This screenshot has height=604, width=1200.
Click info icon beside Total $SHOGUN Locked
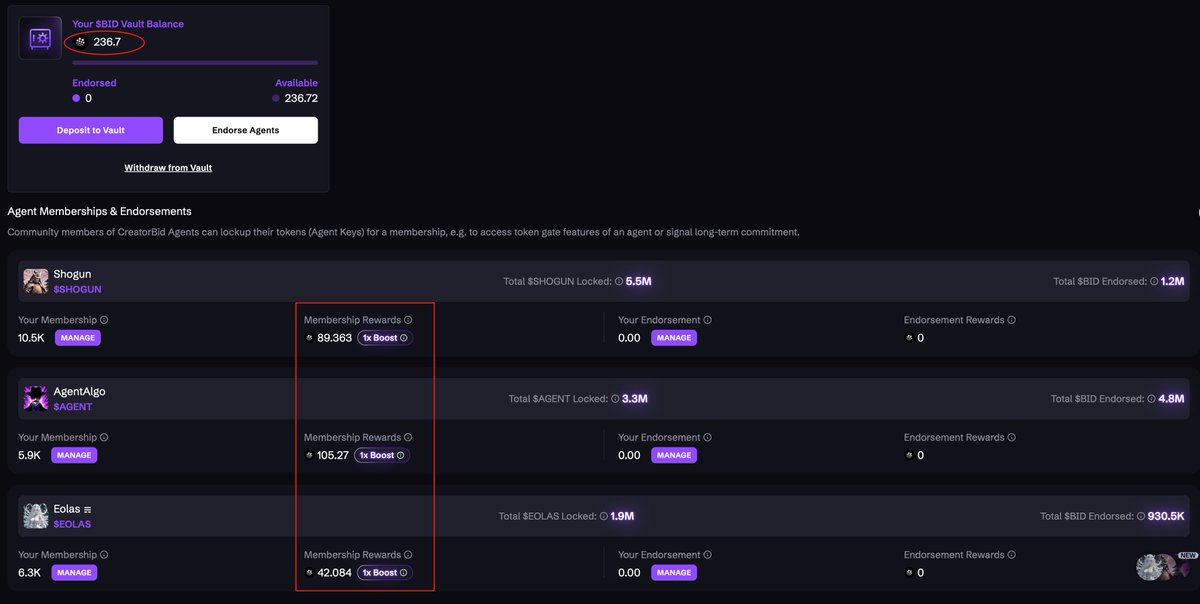click(619, 282)
